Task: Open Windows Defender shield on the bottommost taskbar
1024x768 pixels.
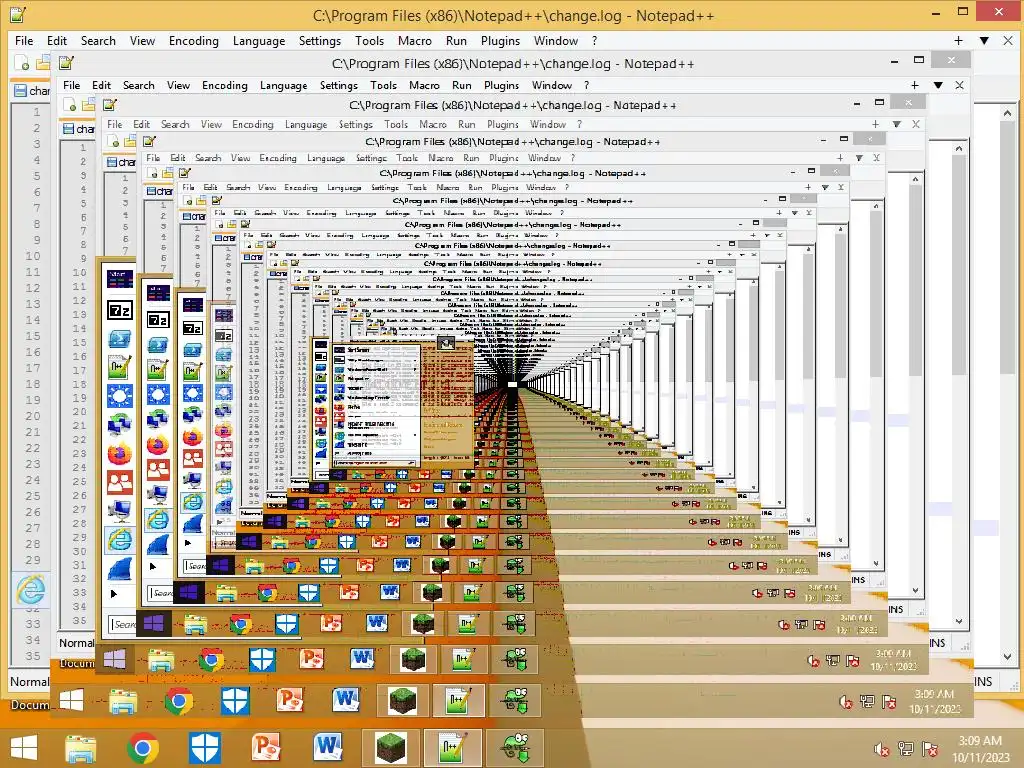Action: pyautogui.click(x=204, y=748)
